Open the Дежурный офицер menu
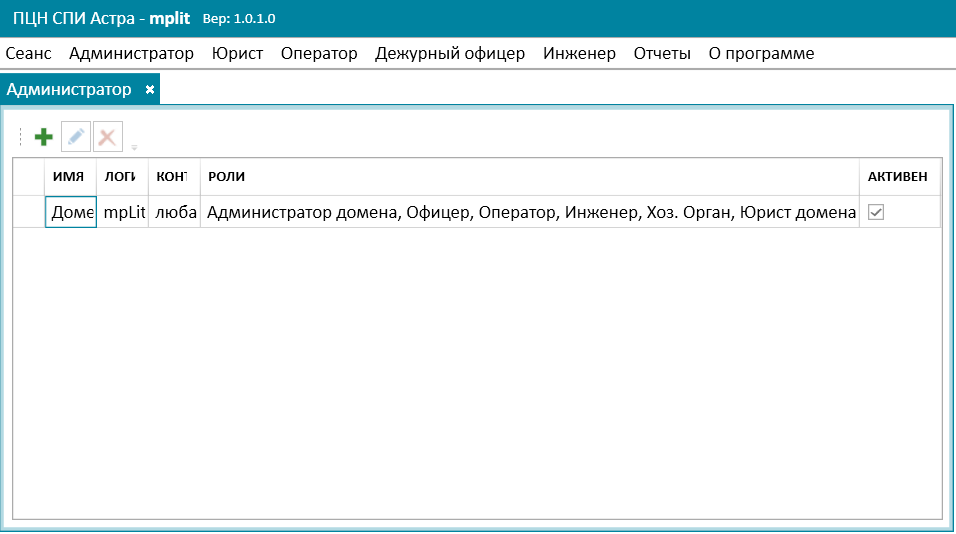The width and height of the screenshot is (956, 534). point(450,54)
